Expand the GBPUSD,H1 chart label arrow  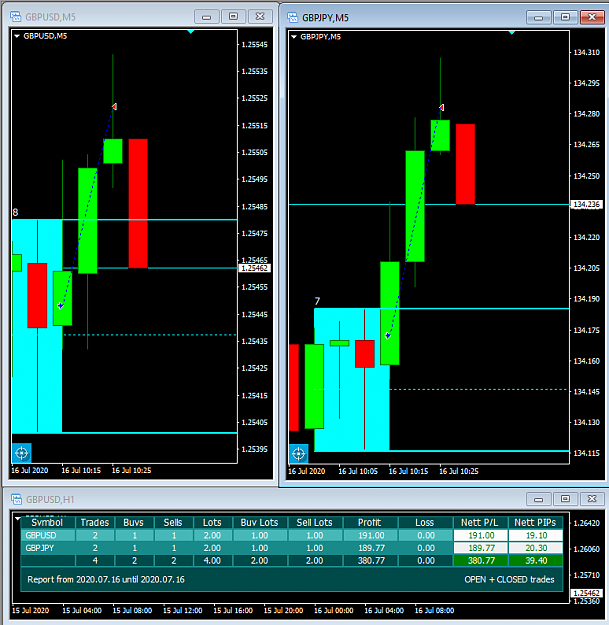[17, 519]
